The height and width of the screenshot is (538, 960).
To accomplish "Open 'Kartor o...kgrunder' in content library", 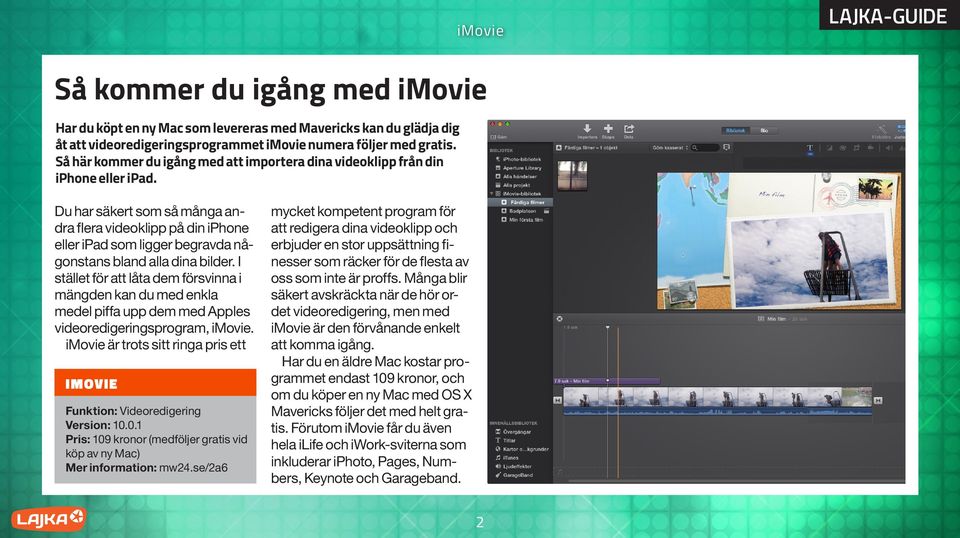I will click(x=522, y=449).
